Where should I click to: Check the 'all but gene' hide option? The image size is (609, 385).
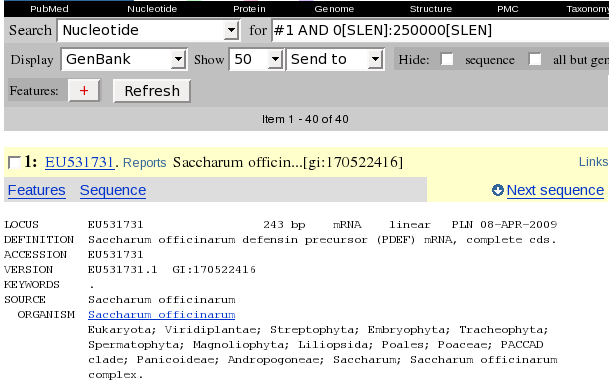pos(535,59)
